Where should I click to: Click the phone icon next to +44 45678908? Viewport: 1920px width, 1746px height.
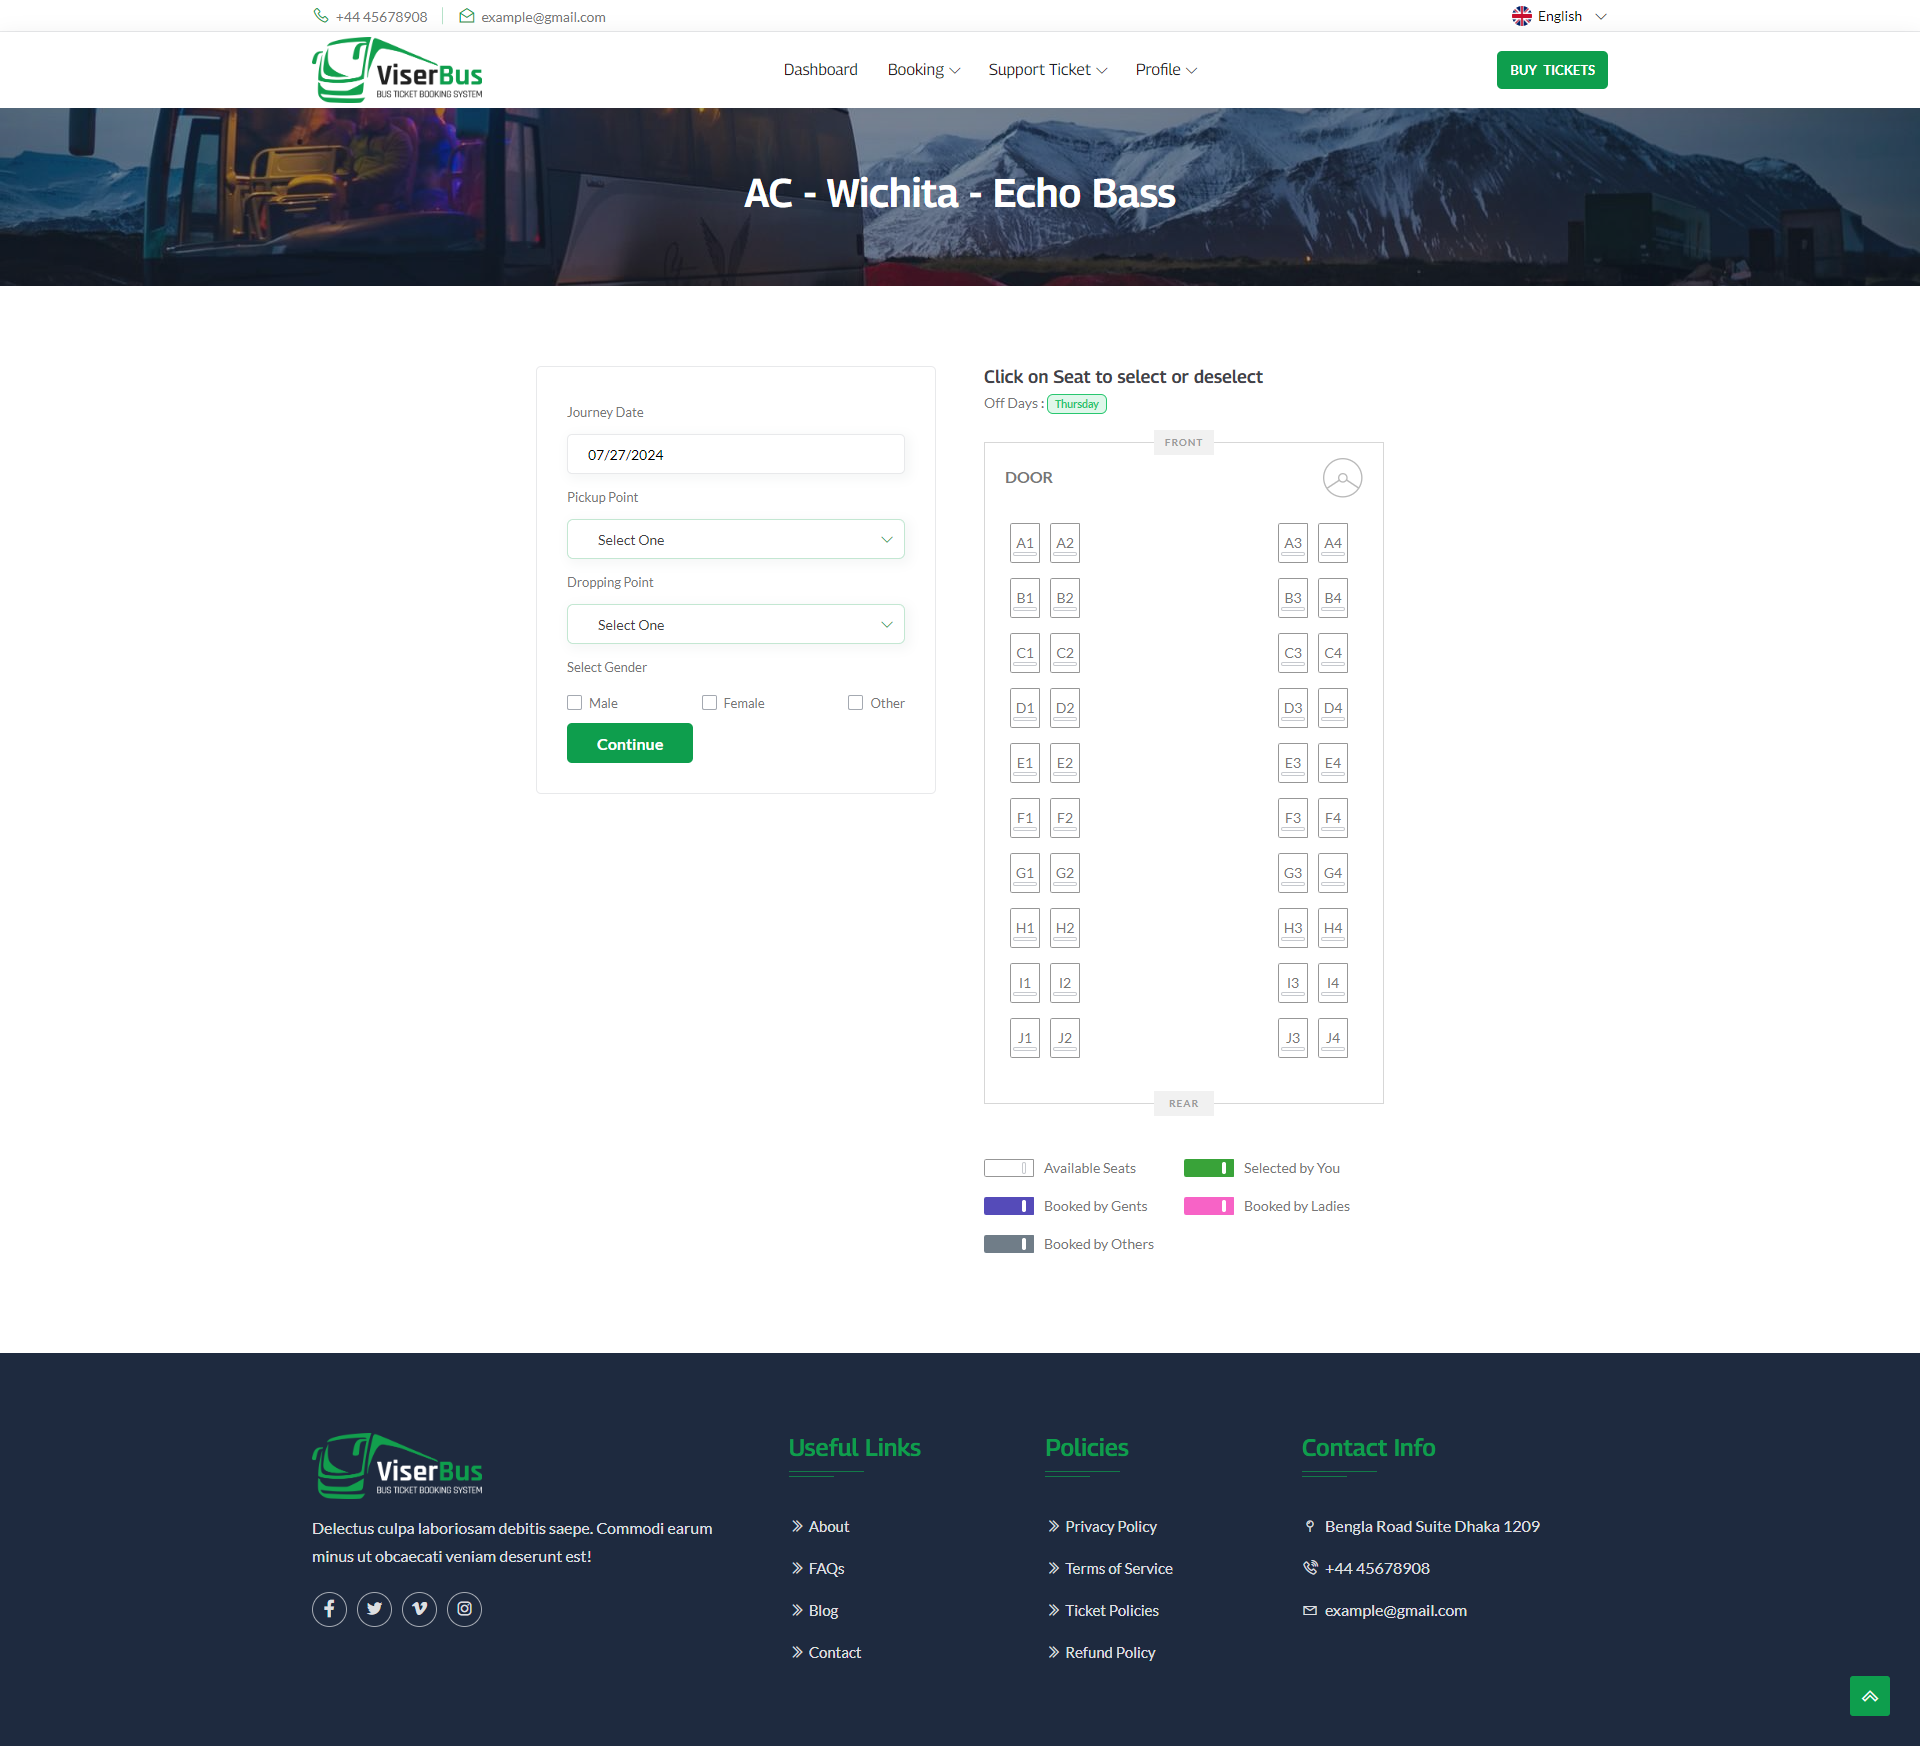321,16
